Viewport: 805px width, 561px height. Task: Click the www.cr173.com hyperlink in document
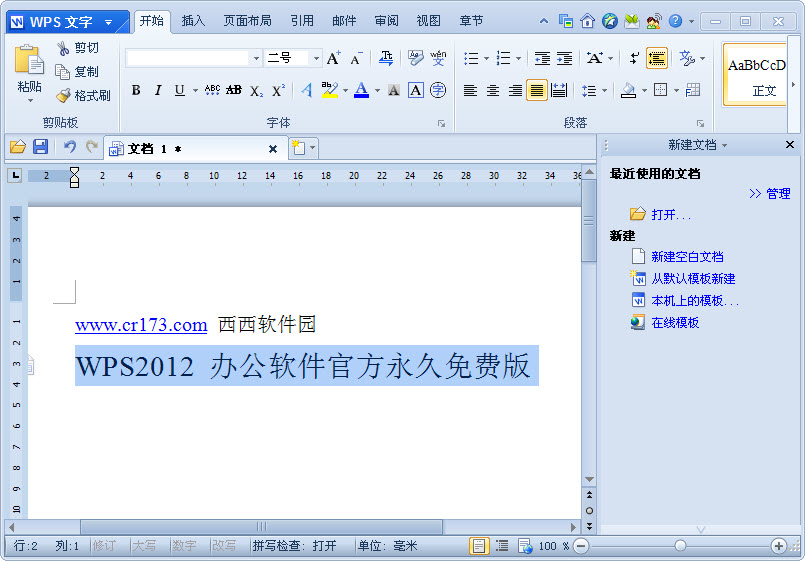pos(141,325)
